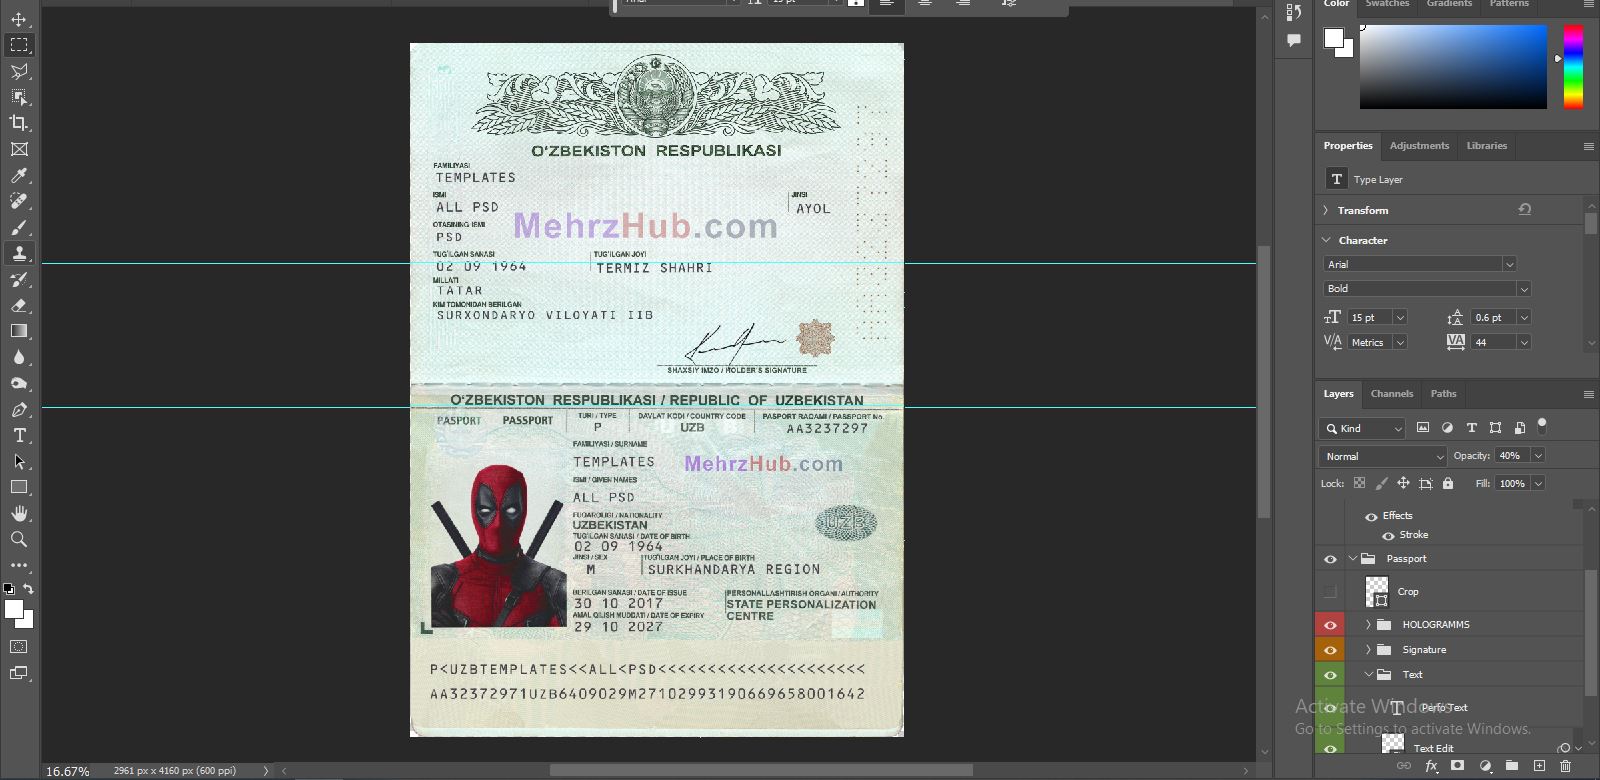Image resolution: width=1600 pixels, height=780 pixels.
Task: Select the Zoom tool
Action: 19,539
